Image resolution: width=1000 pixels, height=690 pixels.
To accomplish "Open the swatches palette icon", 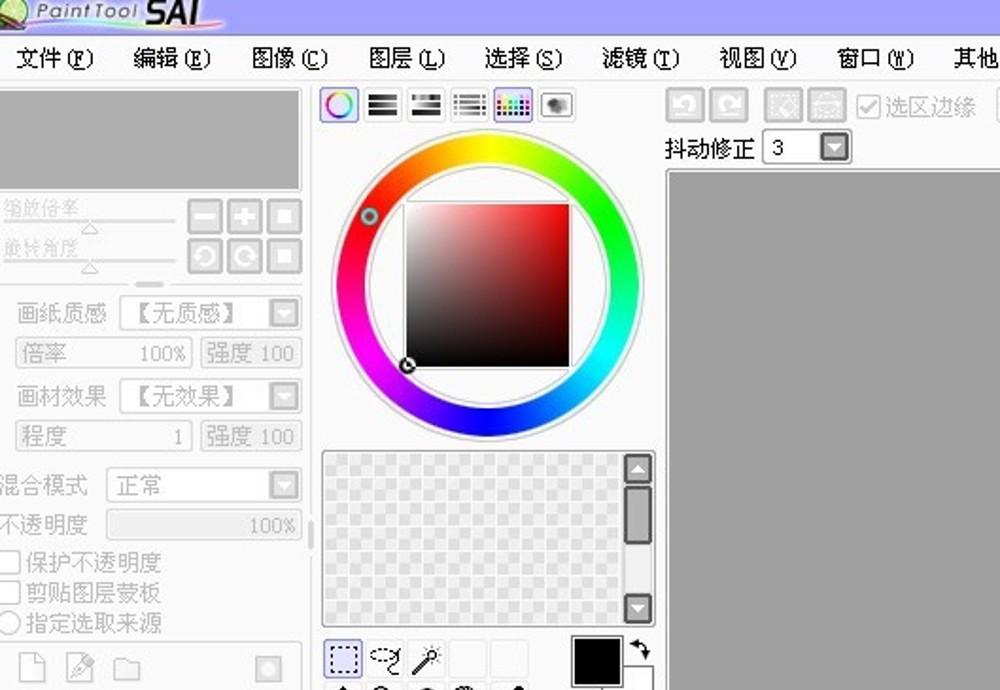I will [513, 105].
